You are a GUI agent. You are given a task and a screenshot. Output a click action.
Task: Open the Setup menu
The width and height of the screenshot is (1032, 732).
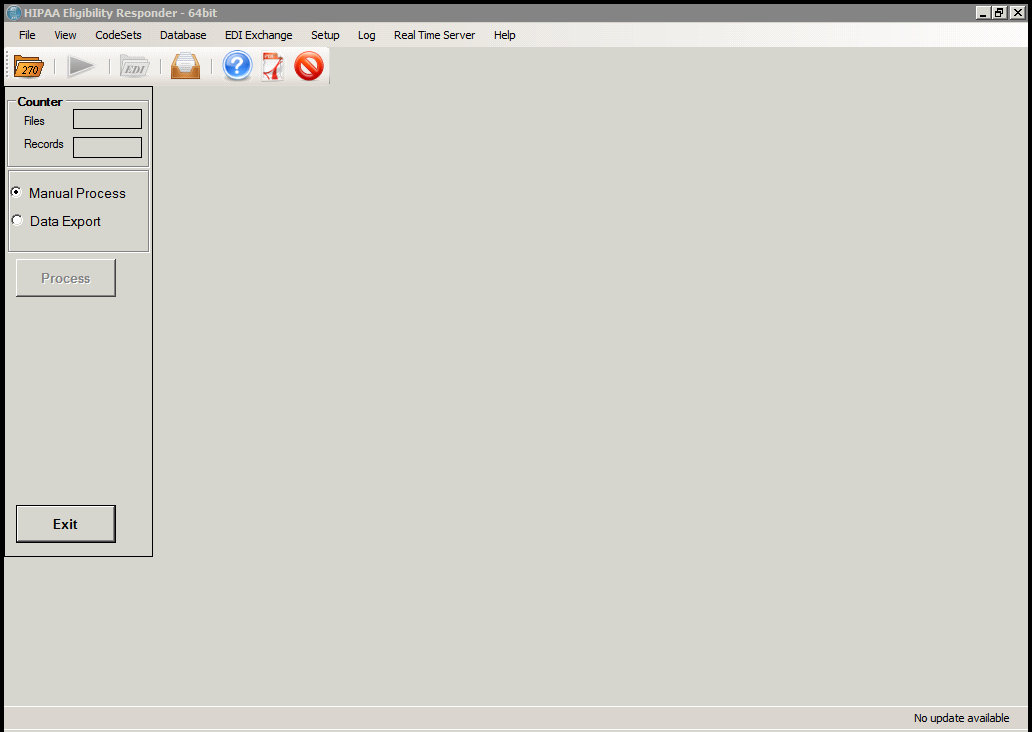click(325, 34)
